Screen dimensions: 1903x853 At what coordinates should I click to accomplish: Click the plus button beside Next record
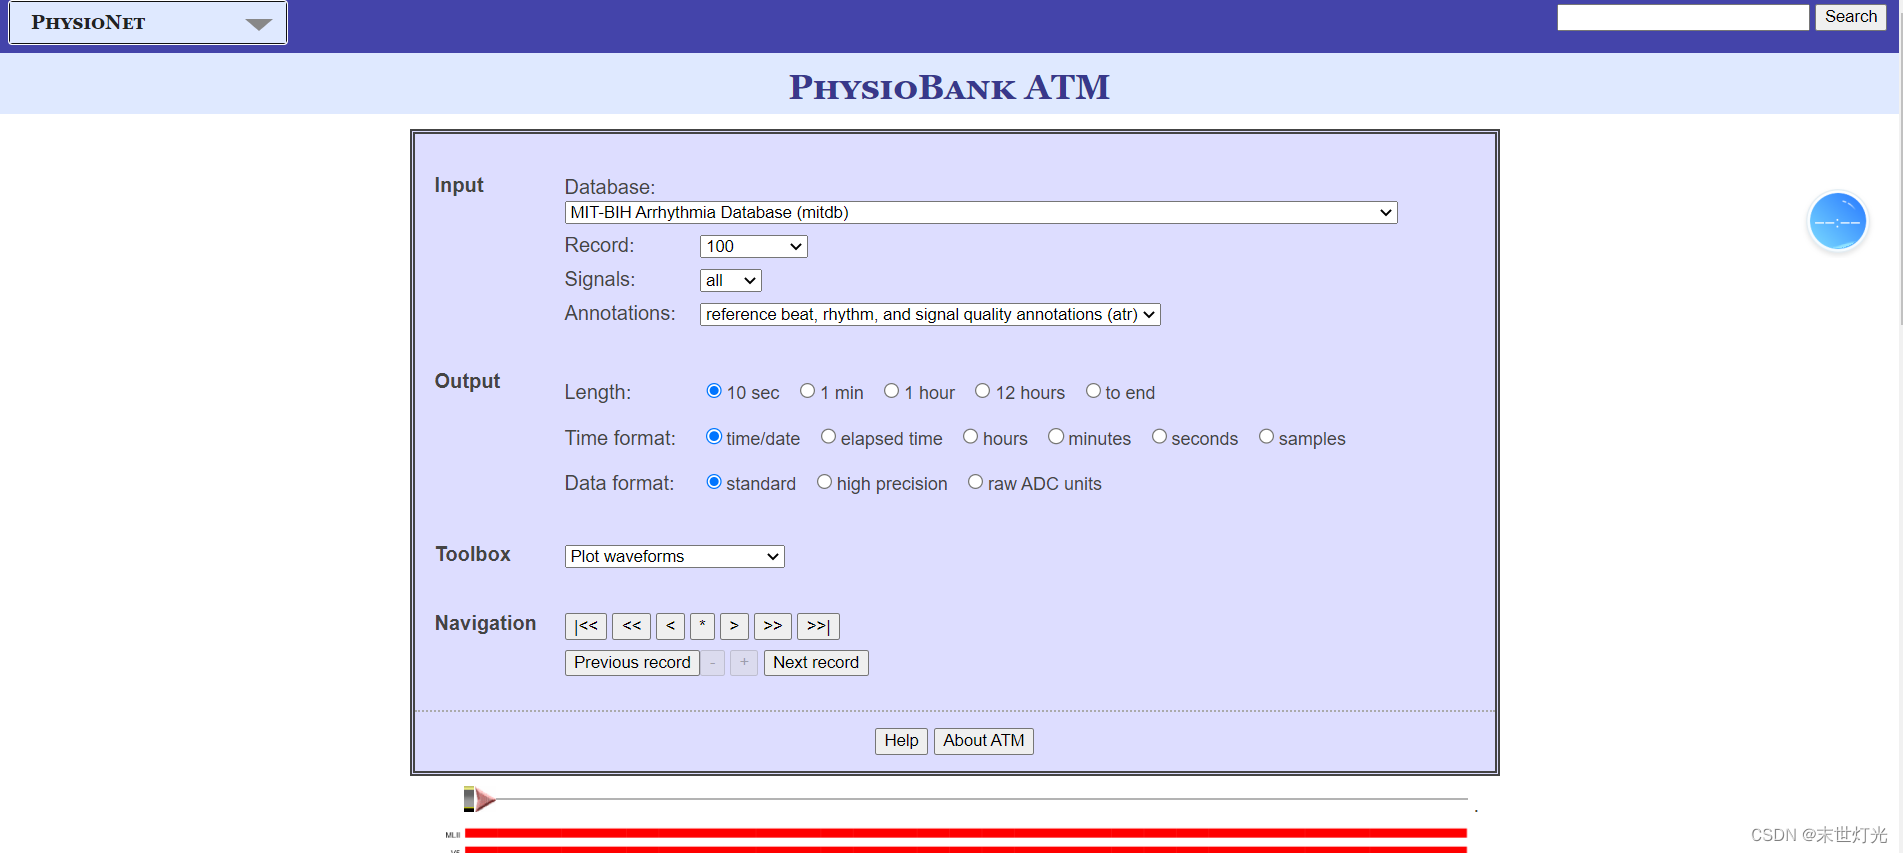744,663
